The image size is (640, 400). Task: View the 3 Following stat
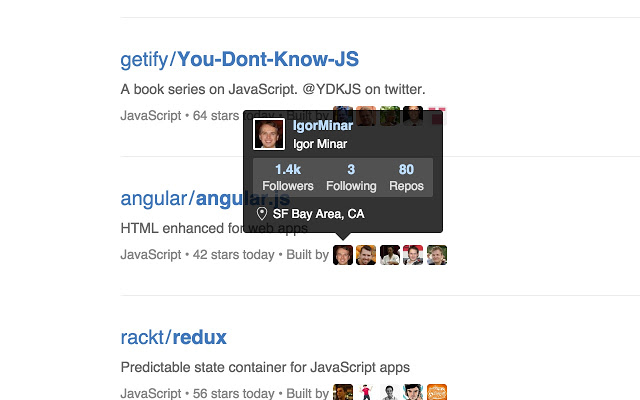click(351, 178)
